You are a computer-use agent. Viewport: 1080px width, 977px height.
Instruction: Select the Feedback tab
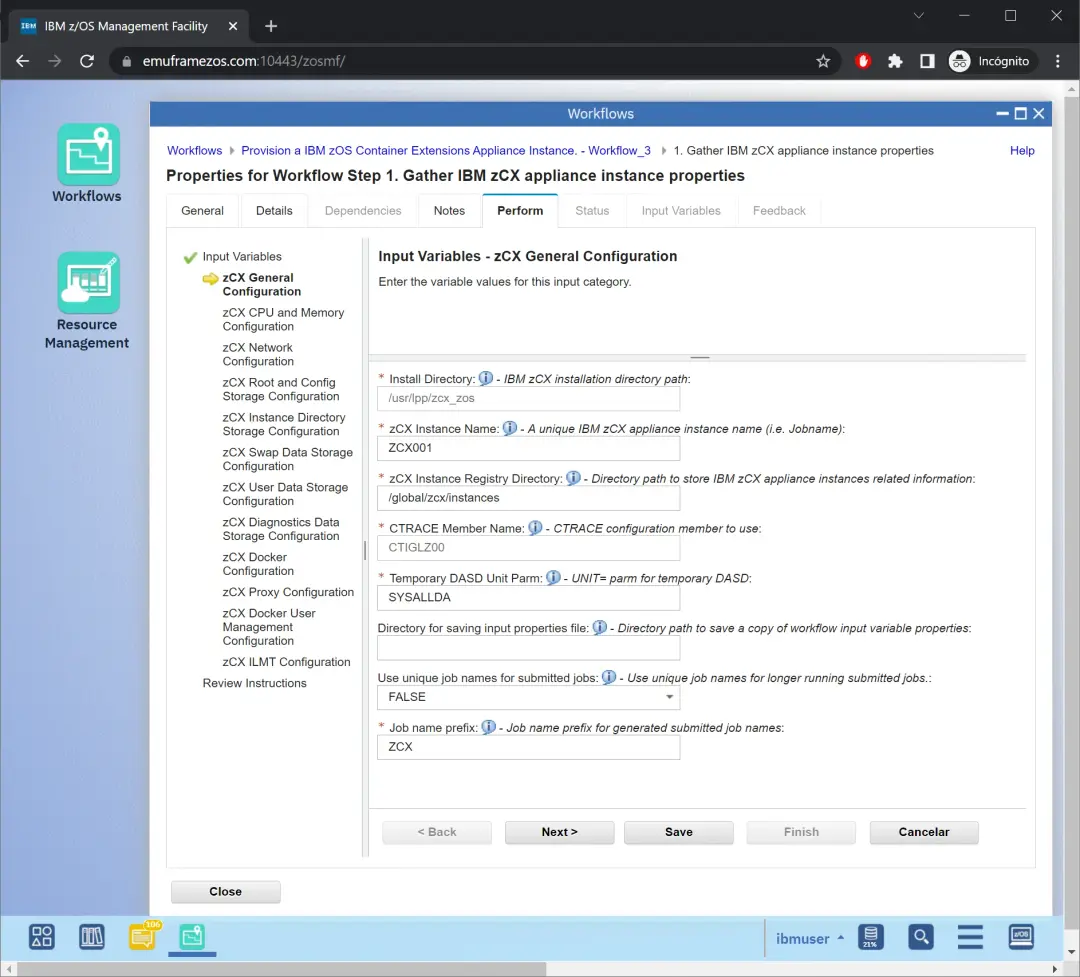779,211
